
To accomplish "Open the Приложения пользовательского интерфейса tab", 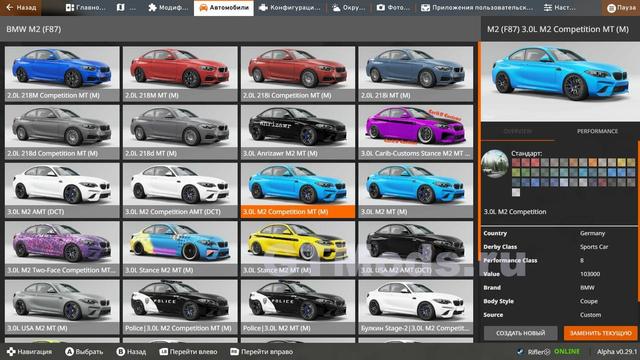I will [477, 8].
